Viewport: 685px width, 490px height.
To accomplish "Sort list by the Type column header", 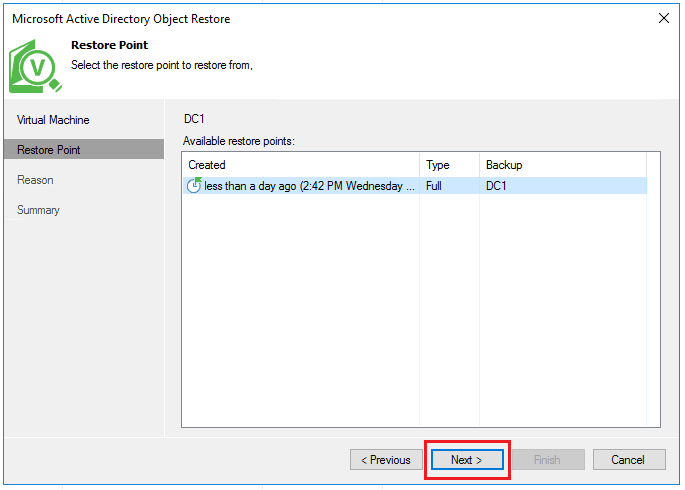I will (x=449, y=165).
